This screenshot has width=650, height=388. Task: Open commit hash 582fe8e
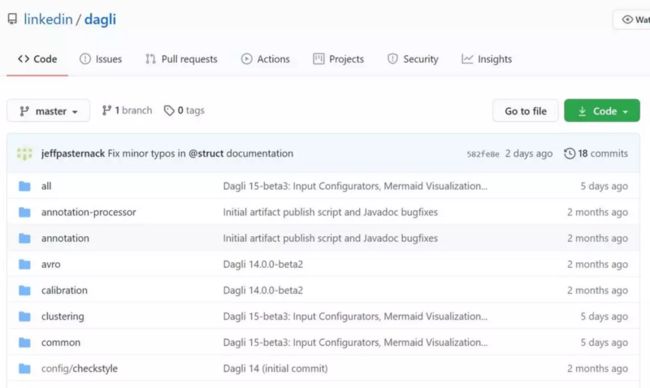pyautogui.click(x=483, y=154)
